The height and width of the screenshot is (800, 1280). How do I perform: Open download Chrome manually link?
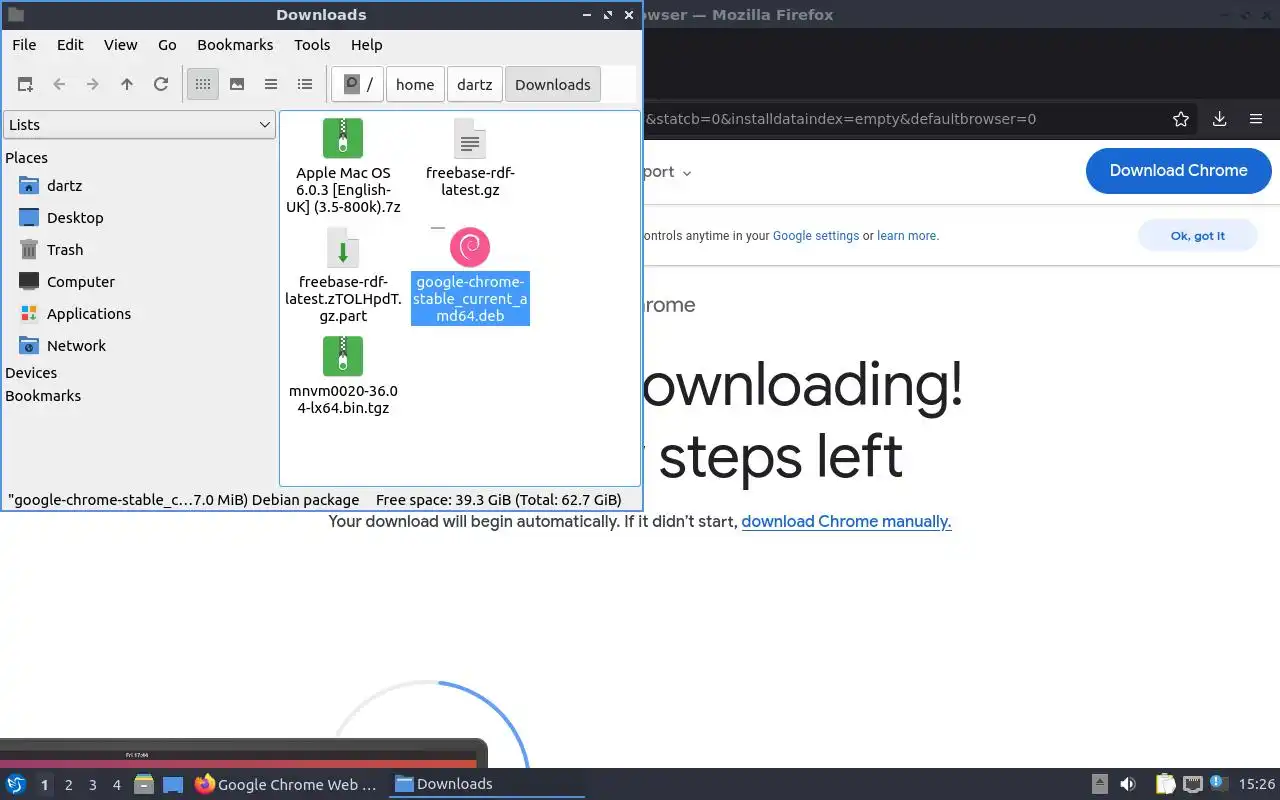[x=846, y=521]
